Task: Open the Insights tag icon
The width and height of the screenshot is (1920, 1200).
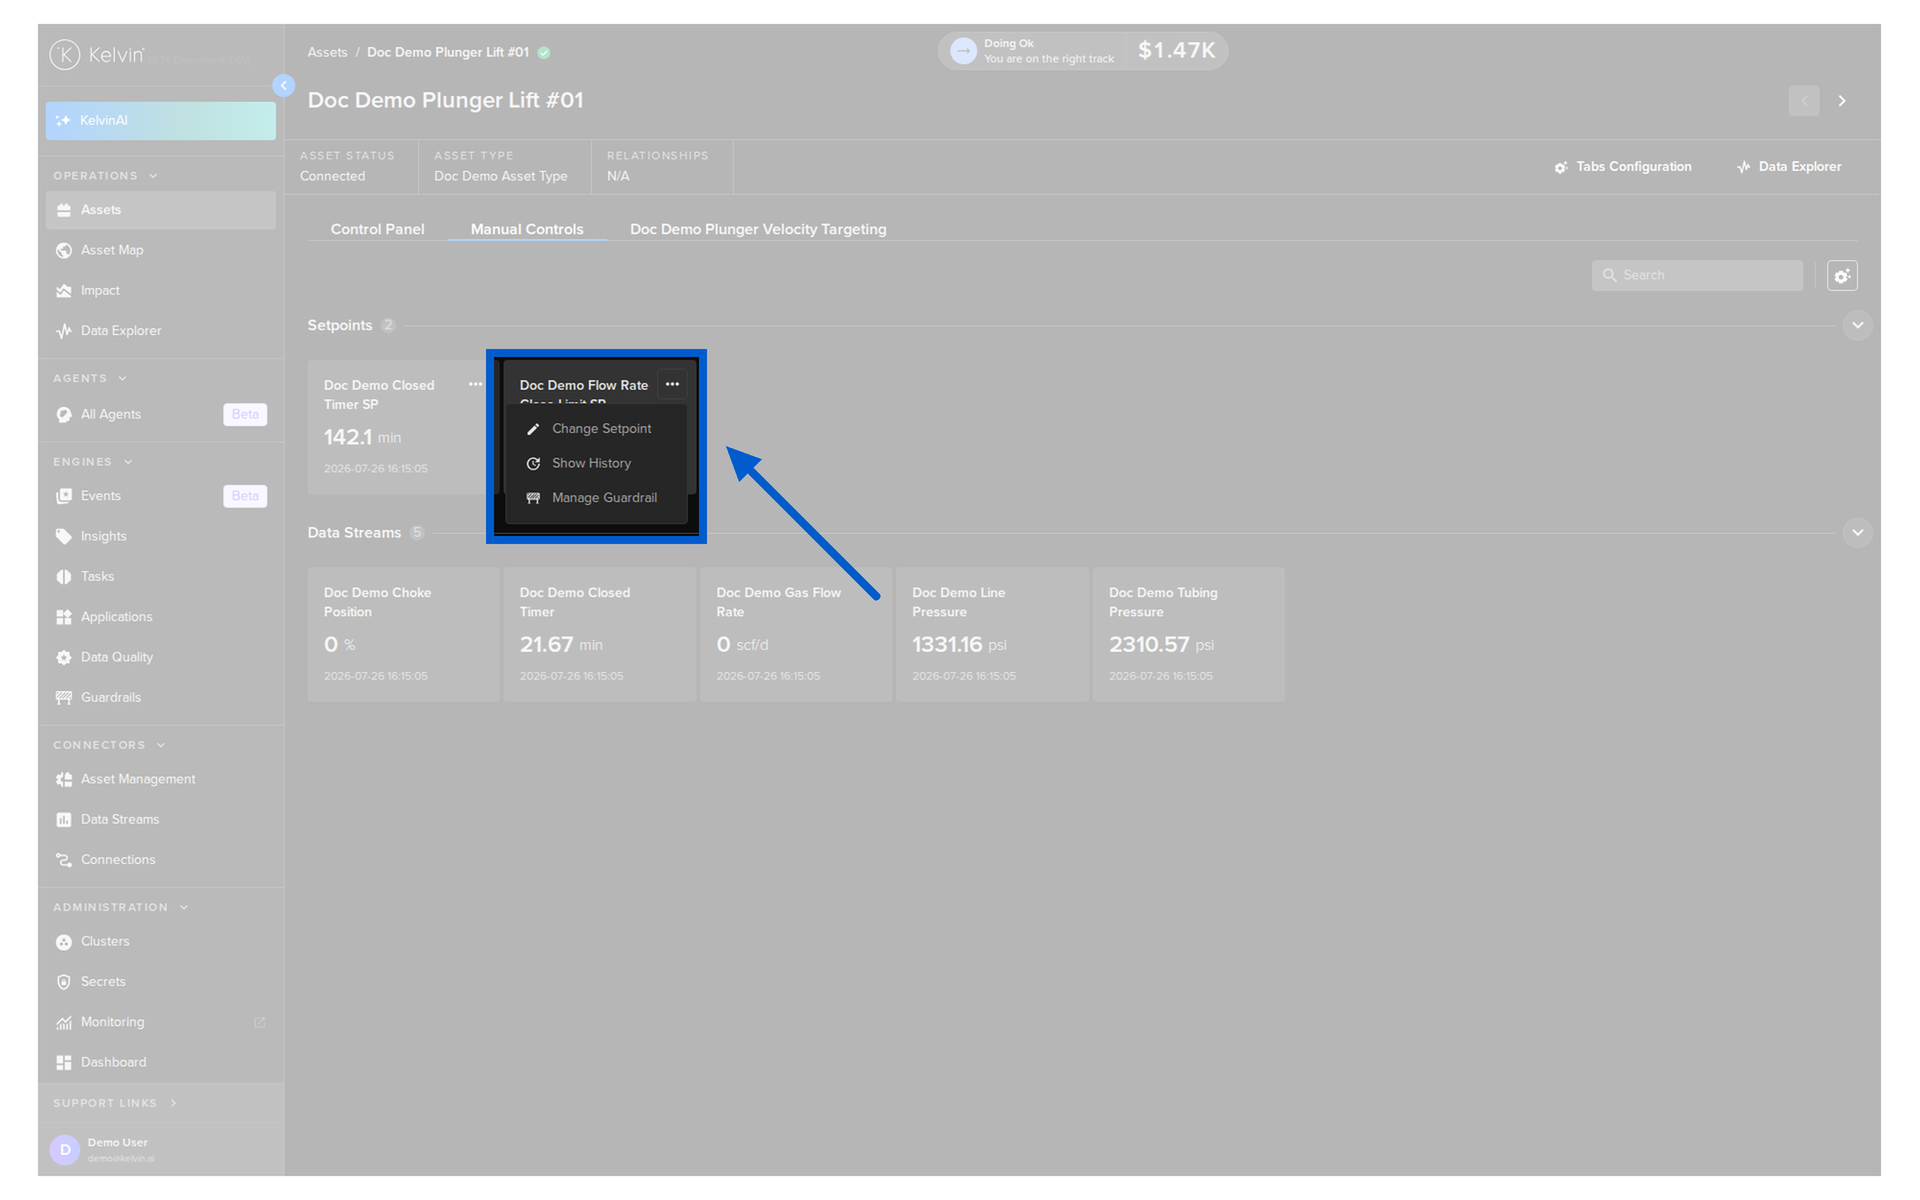Action: [x=64, y=537]
